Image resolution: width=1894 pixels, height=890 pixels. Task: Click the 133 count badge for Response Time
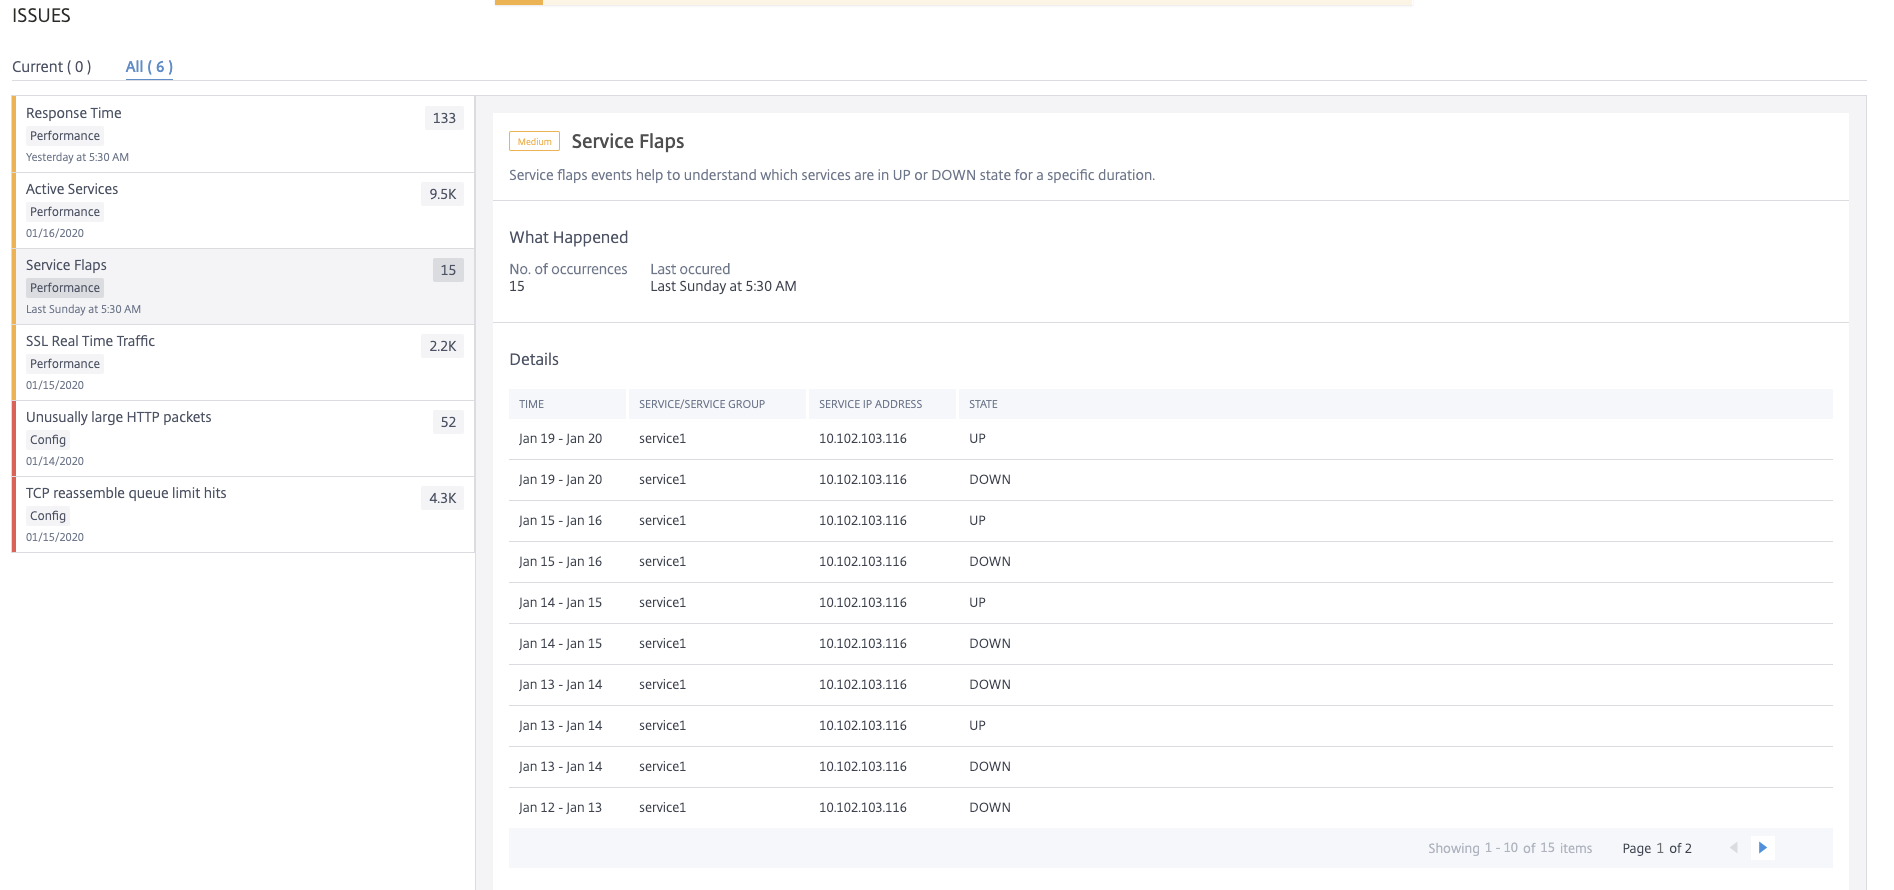(444, 118)
